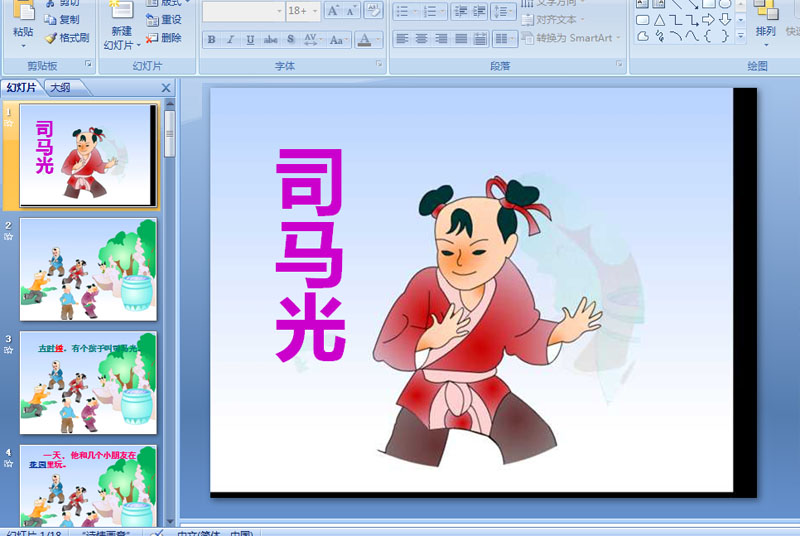The height and width of the screenshot is (536, 800).
Task: Toggle Underline formatting button
Action: pos(250,39)
